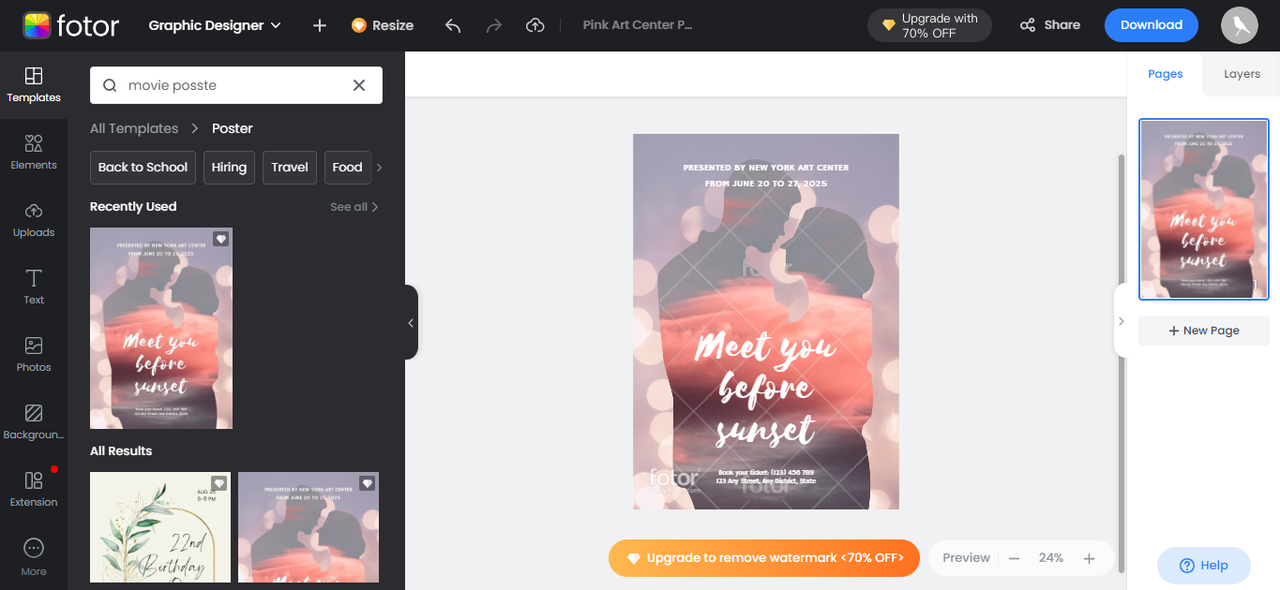Filter by Travel tag
The height and width of the screenshot is (590, 1280).
pos(290,167)
